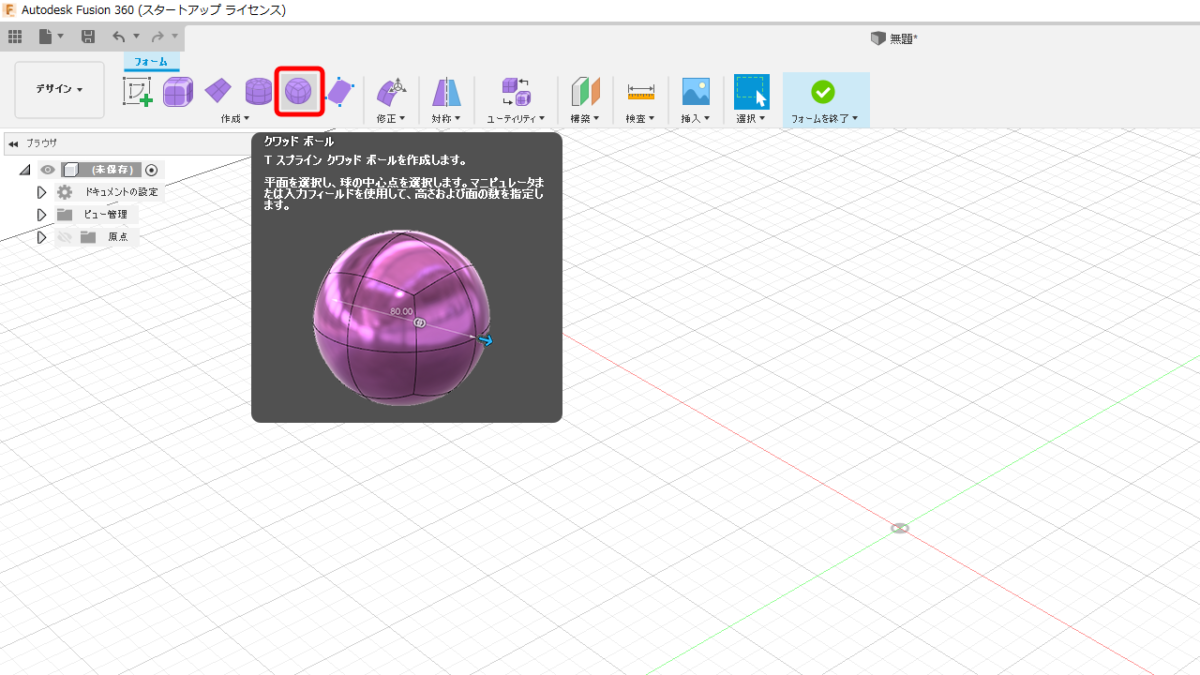Select the T-Spline Box tool
The height and width of the screenshot is (675, 1200).
[178, 92]
